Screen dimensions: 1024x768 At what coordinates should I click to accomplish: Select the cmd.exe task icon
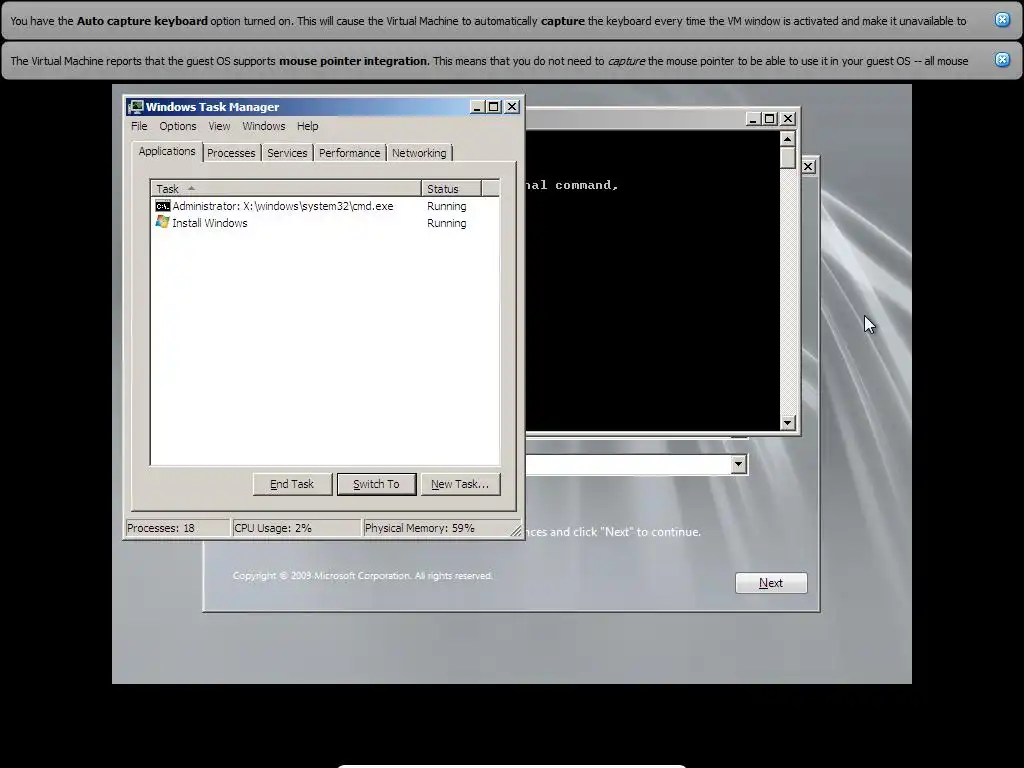coord(163,206)
